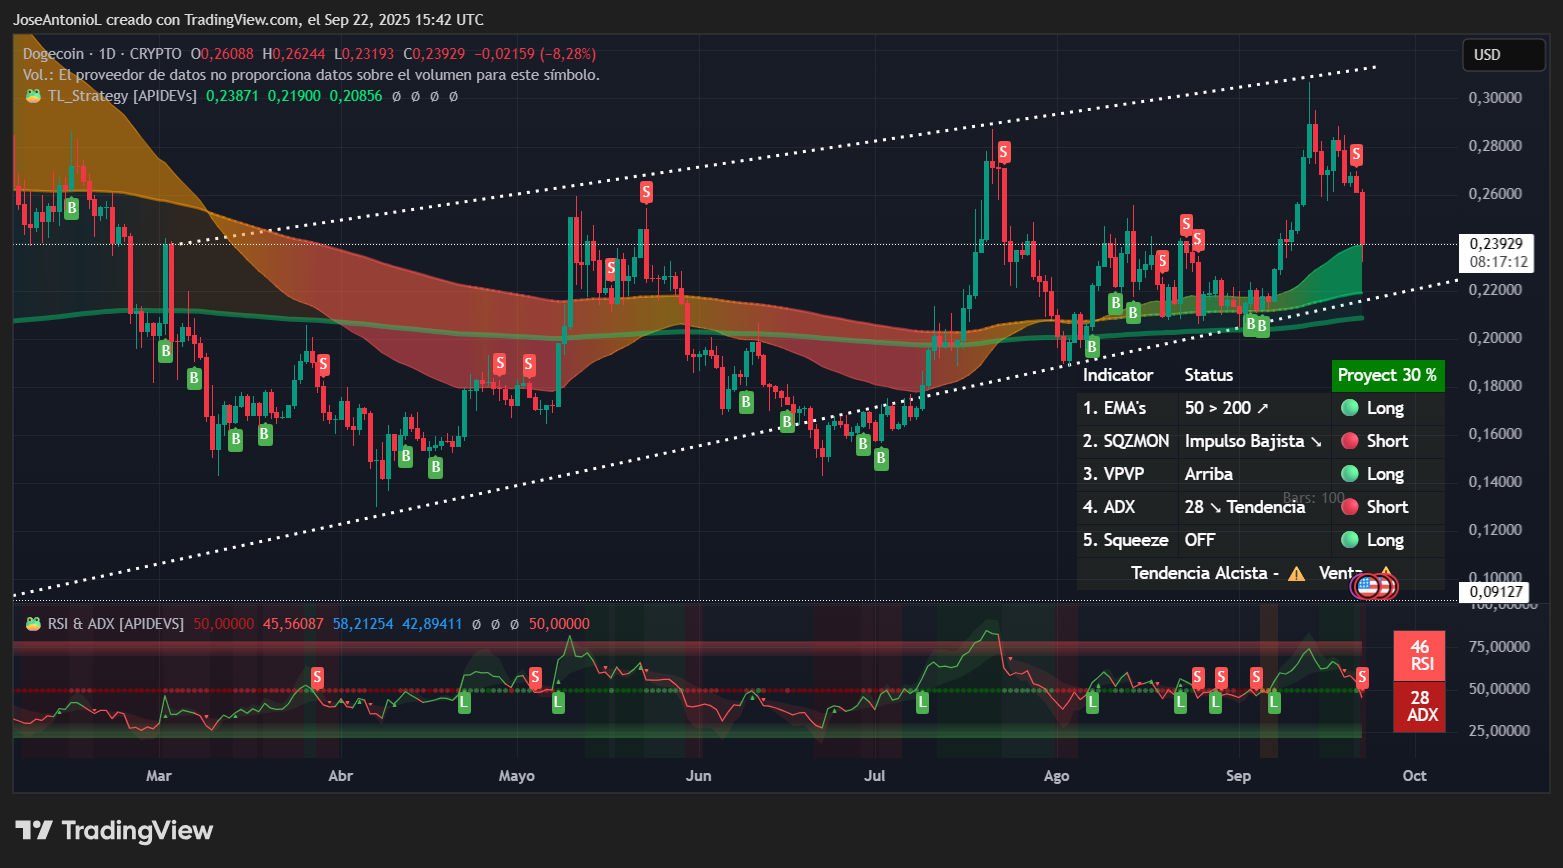The image size is (1563, 868).
Task: Click the Proyect 30 % green header cell
Action: click(x=1387, y=375)
